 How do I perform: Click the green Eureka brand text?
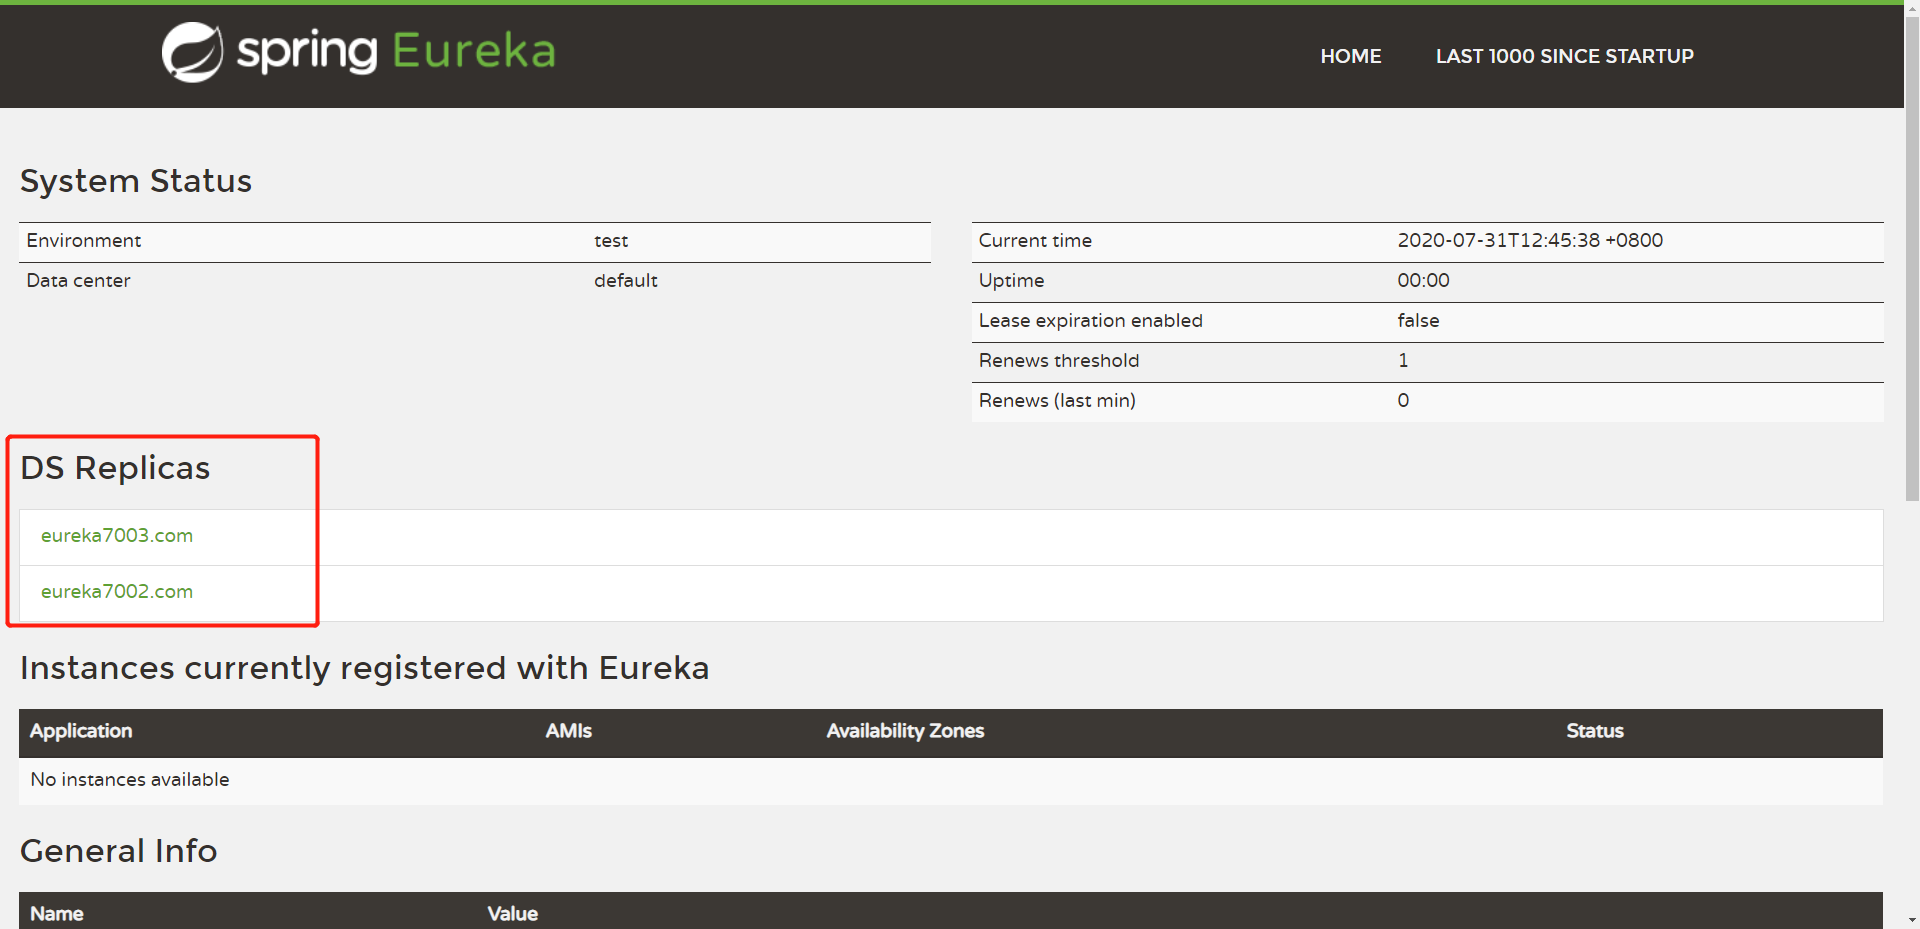pos(474,51)
